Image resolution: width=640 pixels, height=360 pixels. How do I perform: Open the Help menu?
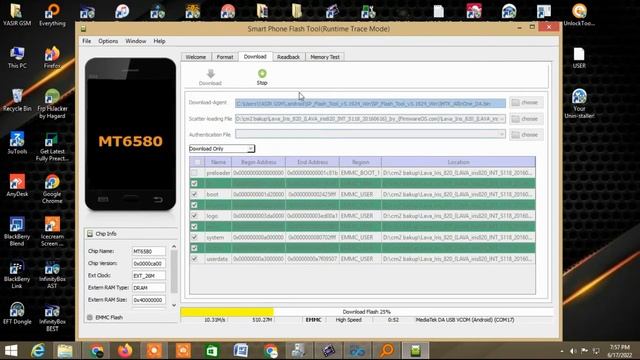click(x=159, y=41)
